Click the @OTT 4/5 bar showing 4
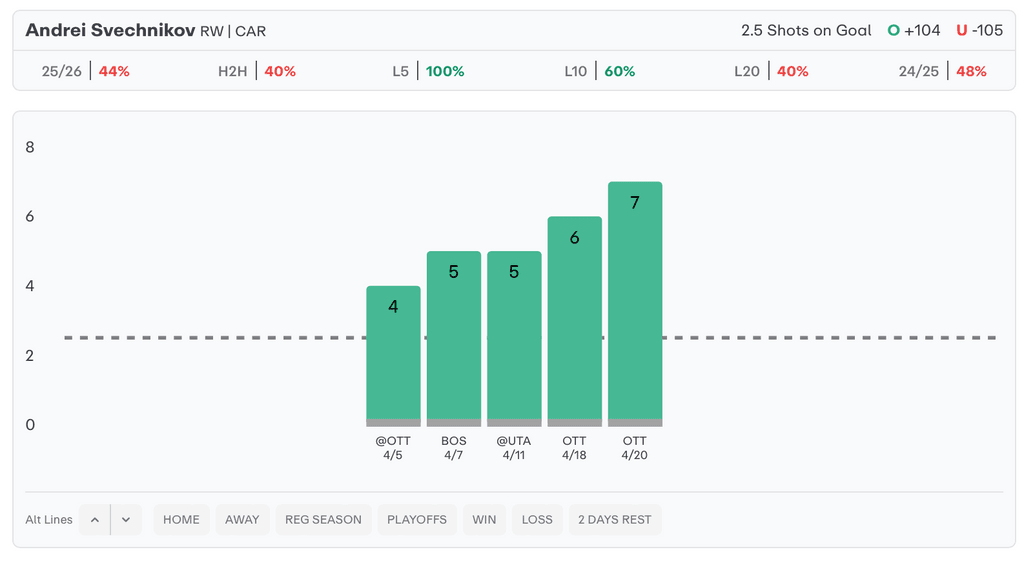 tap(393, 355)
